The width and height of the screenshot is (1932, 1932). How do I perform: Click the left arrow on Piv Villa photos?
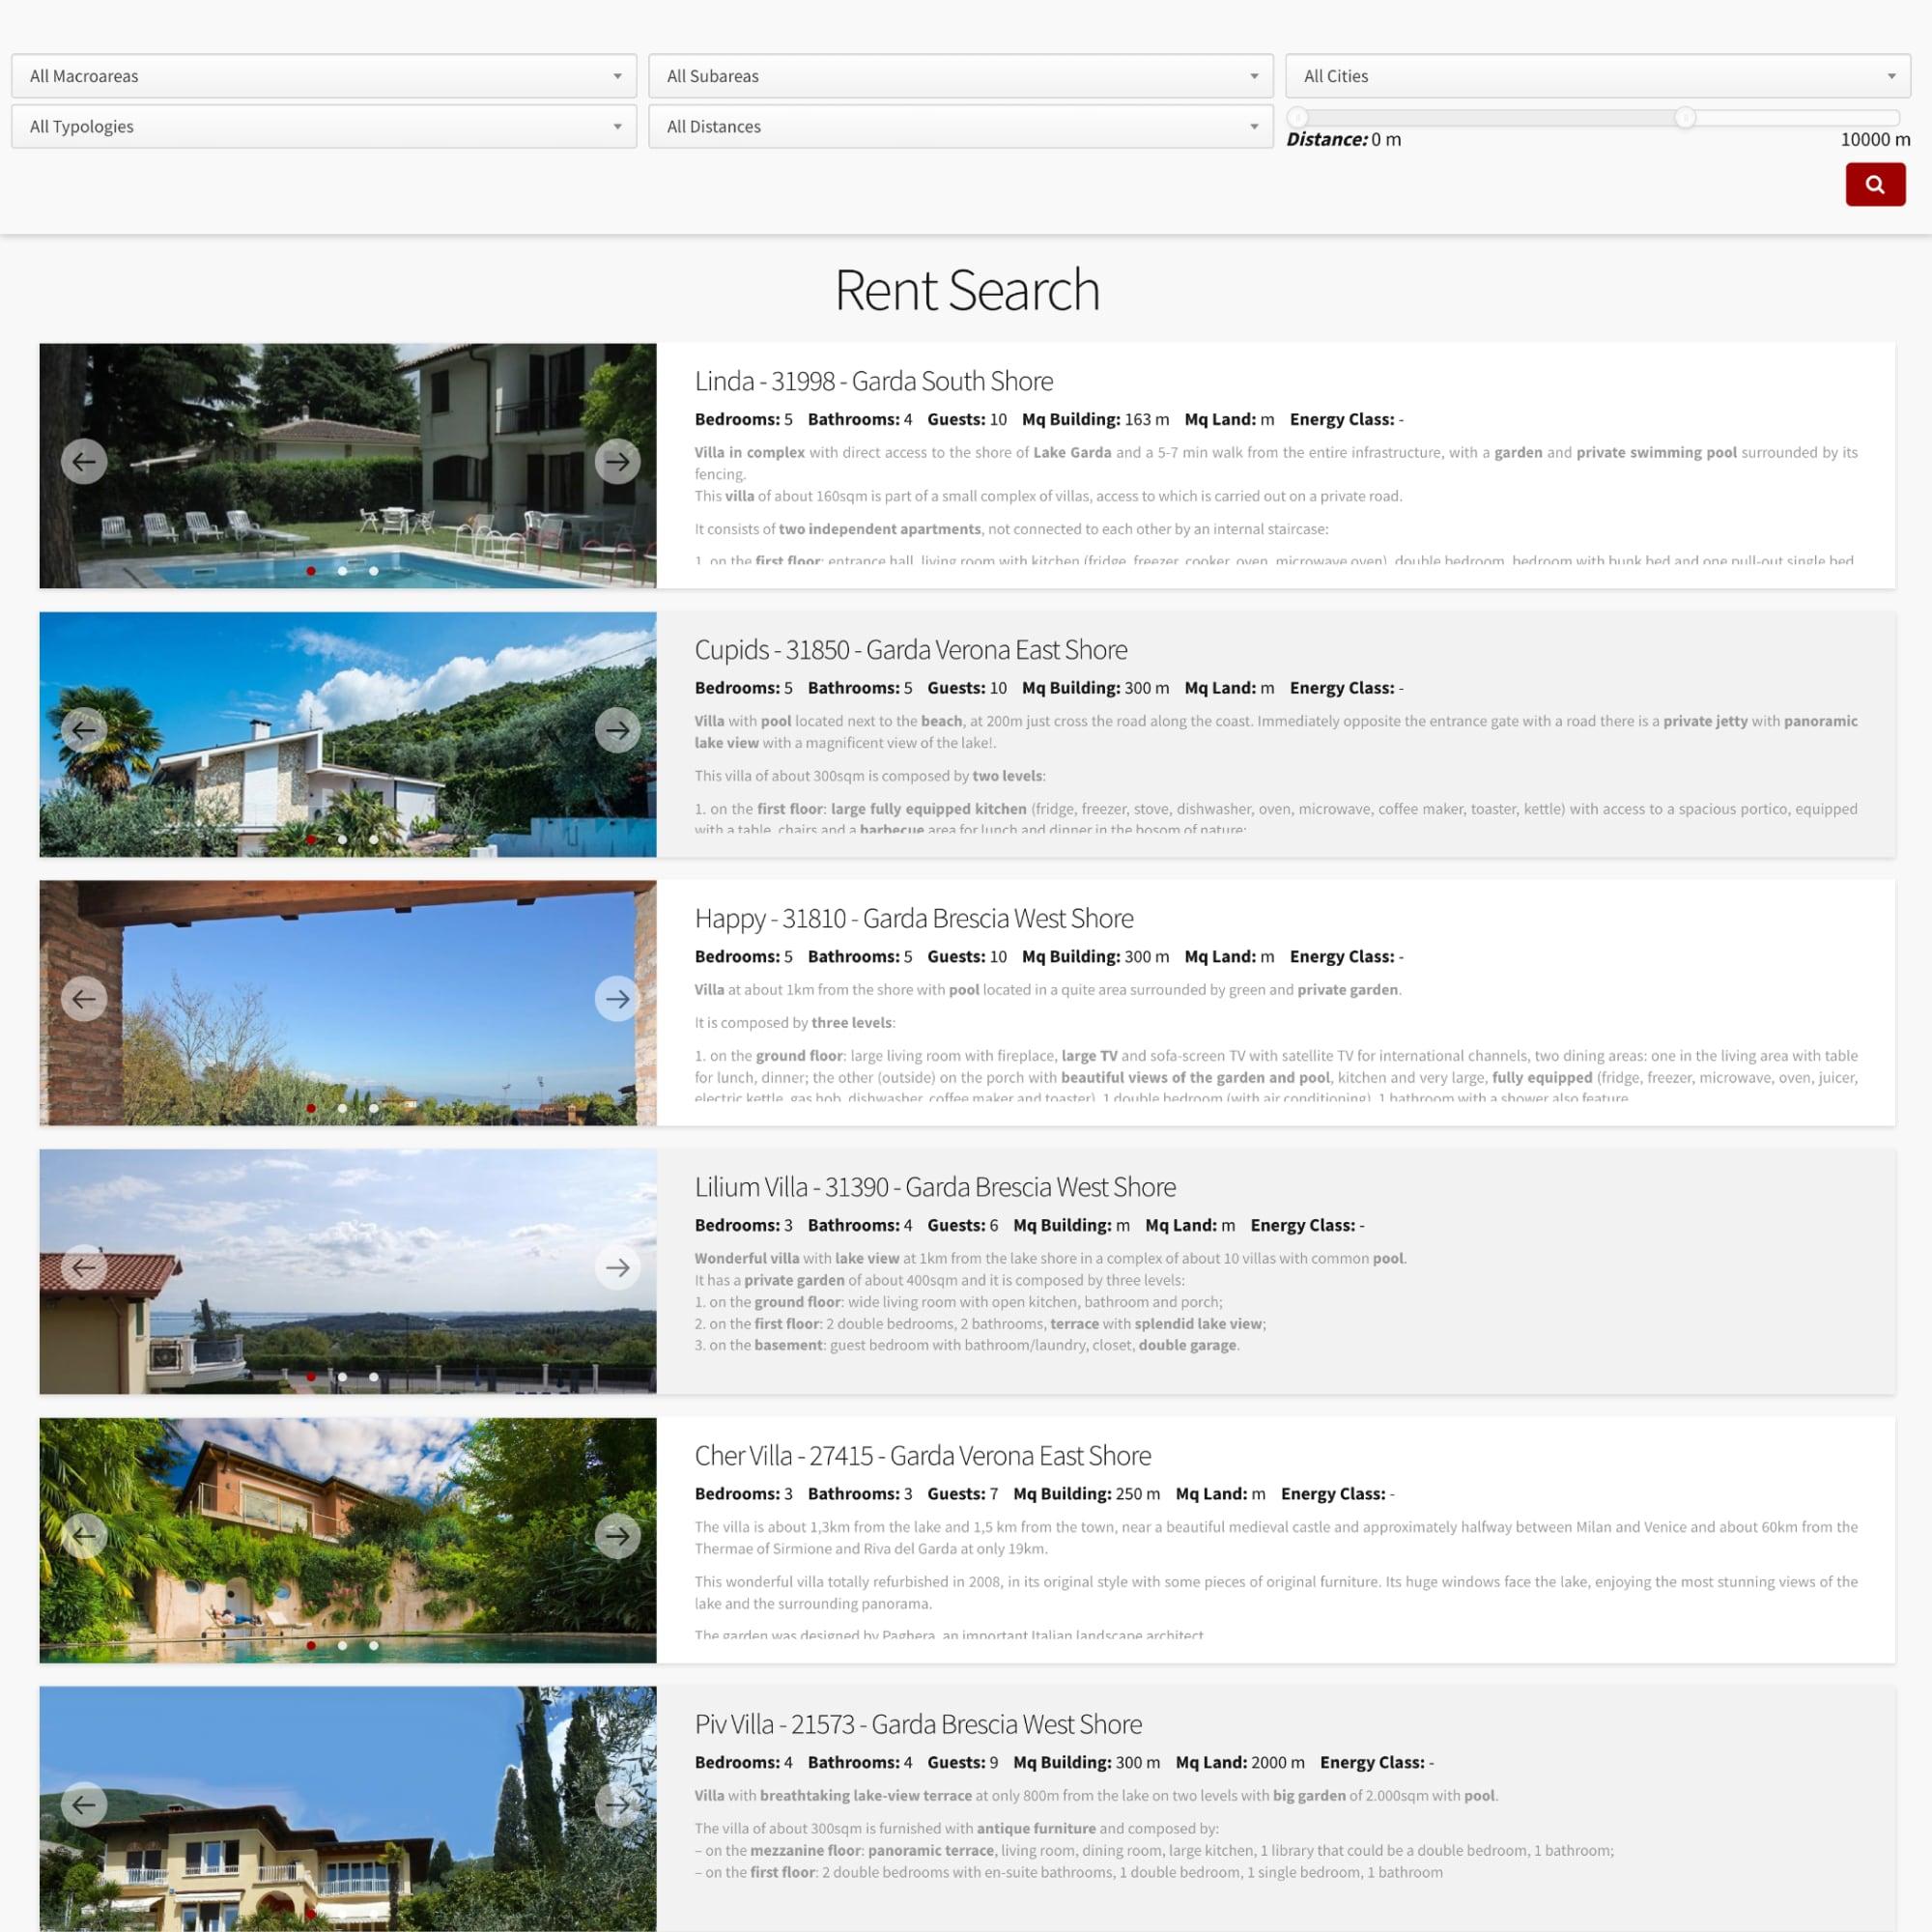[83, 1805]
